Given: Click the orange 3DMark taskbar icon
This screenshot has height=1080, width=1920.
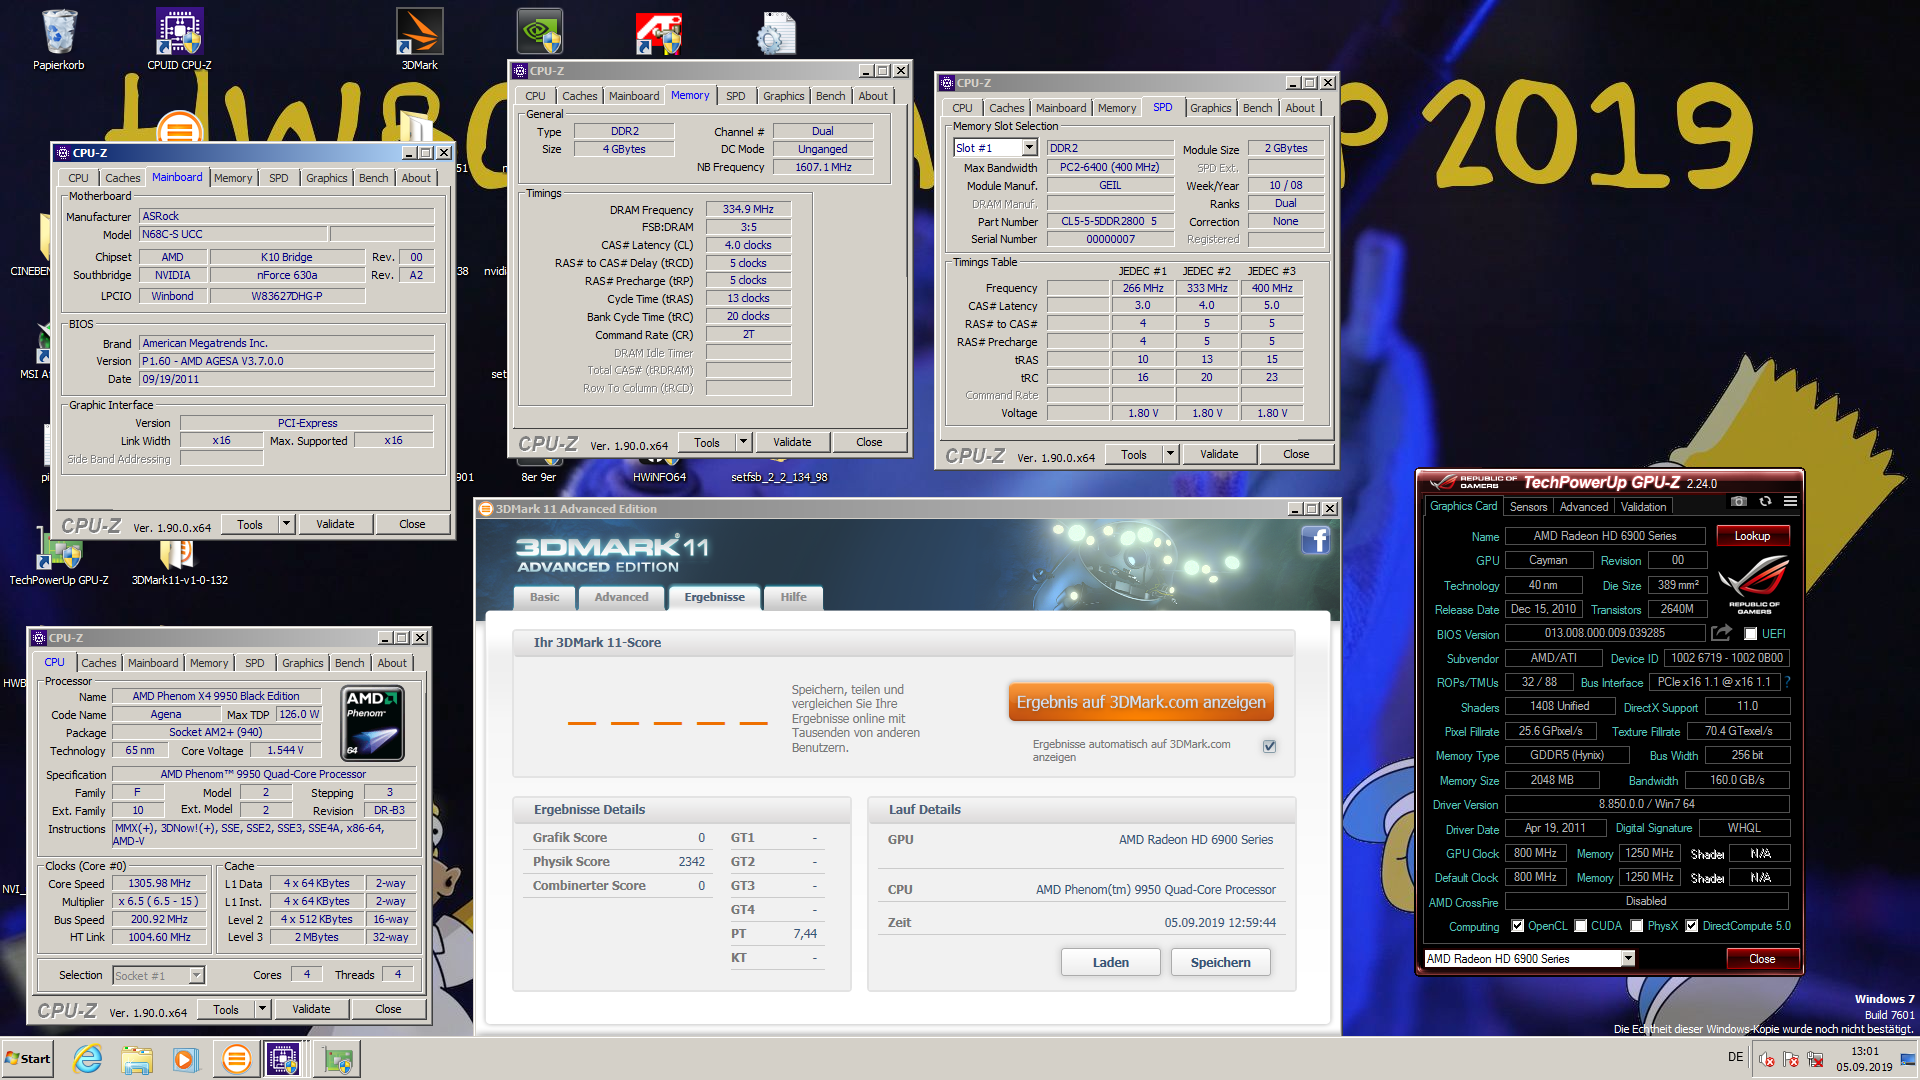Looking at the screenshot, I should tap(236, 1059).
